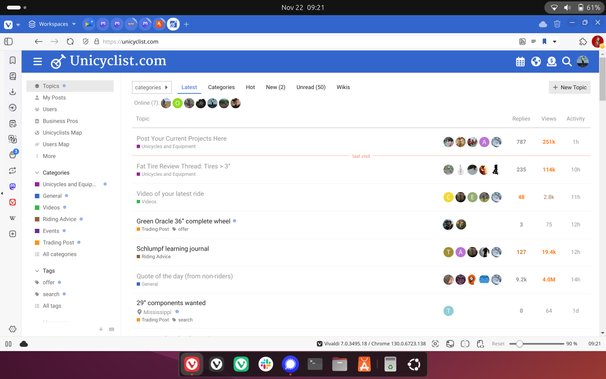The height and width of the screenshot is (379, 606).
Task: Select Trading Post category in sidebar
Action: point(58,243)
